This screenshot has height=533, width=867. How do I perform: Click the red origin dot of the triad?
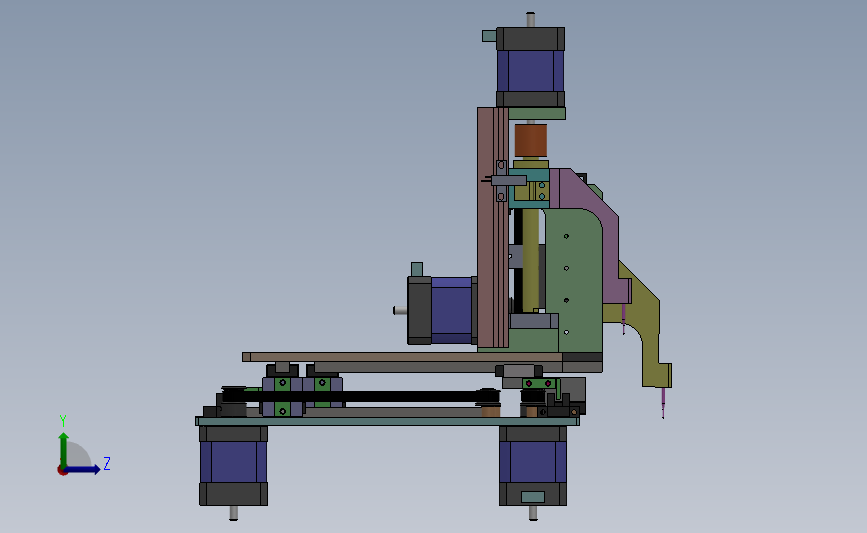coord(62,471)
